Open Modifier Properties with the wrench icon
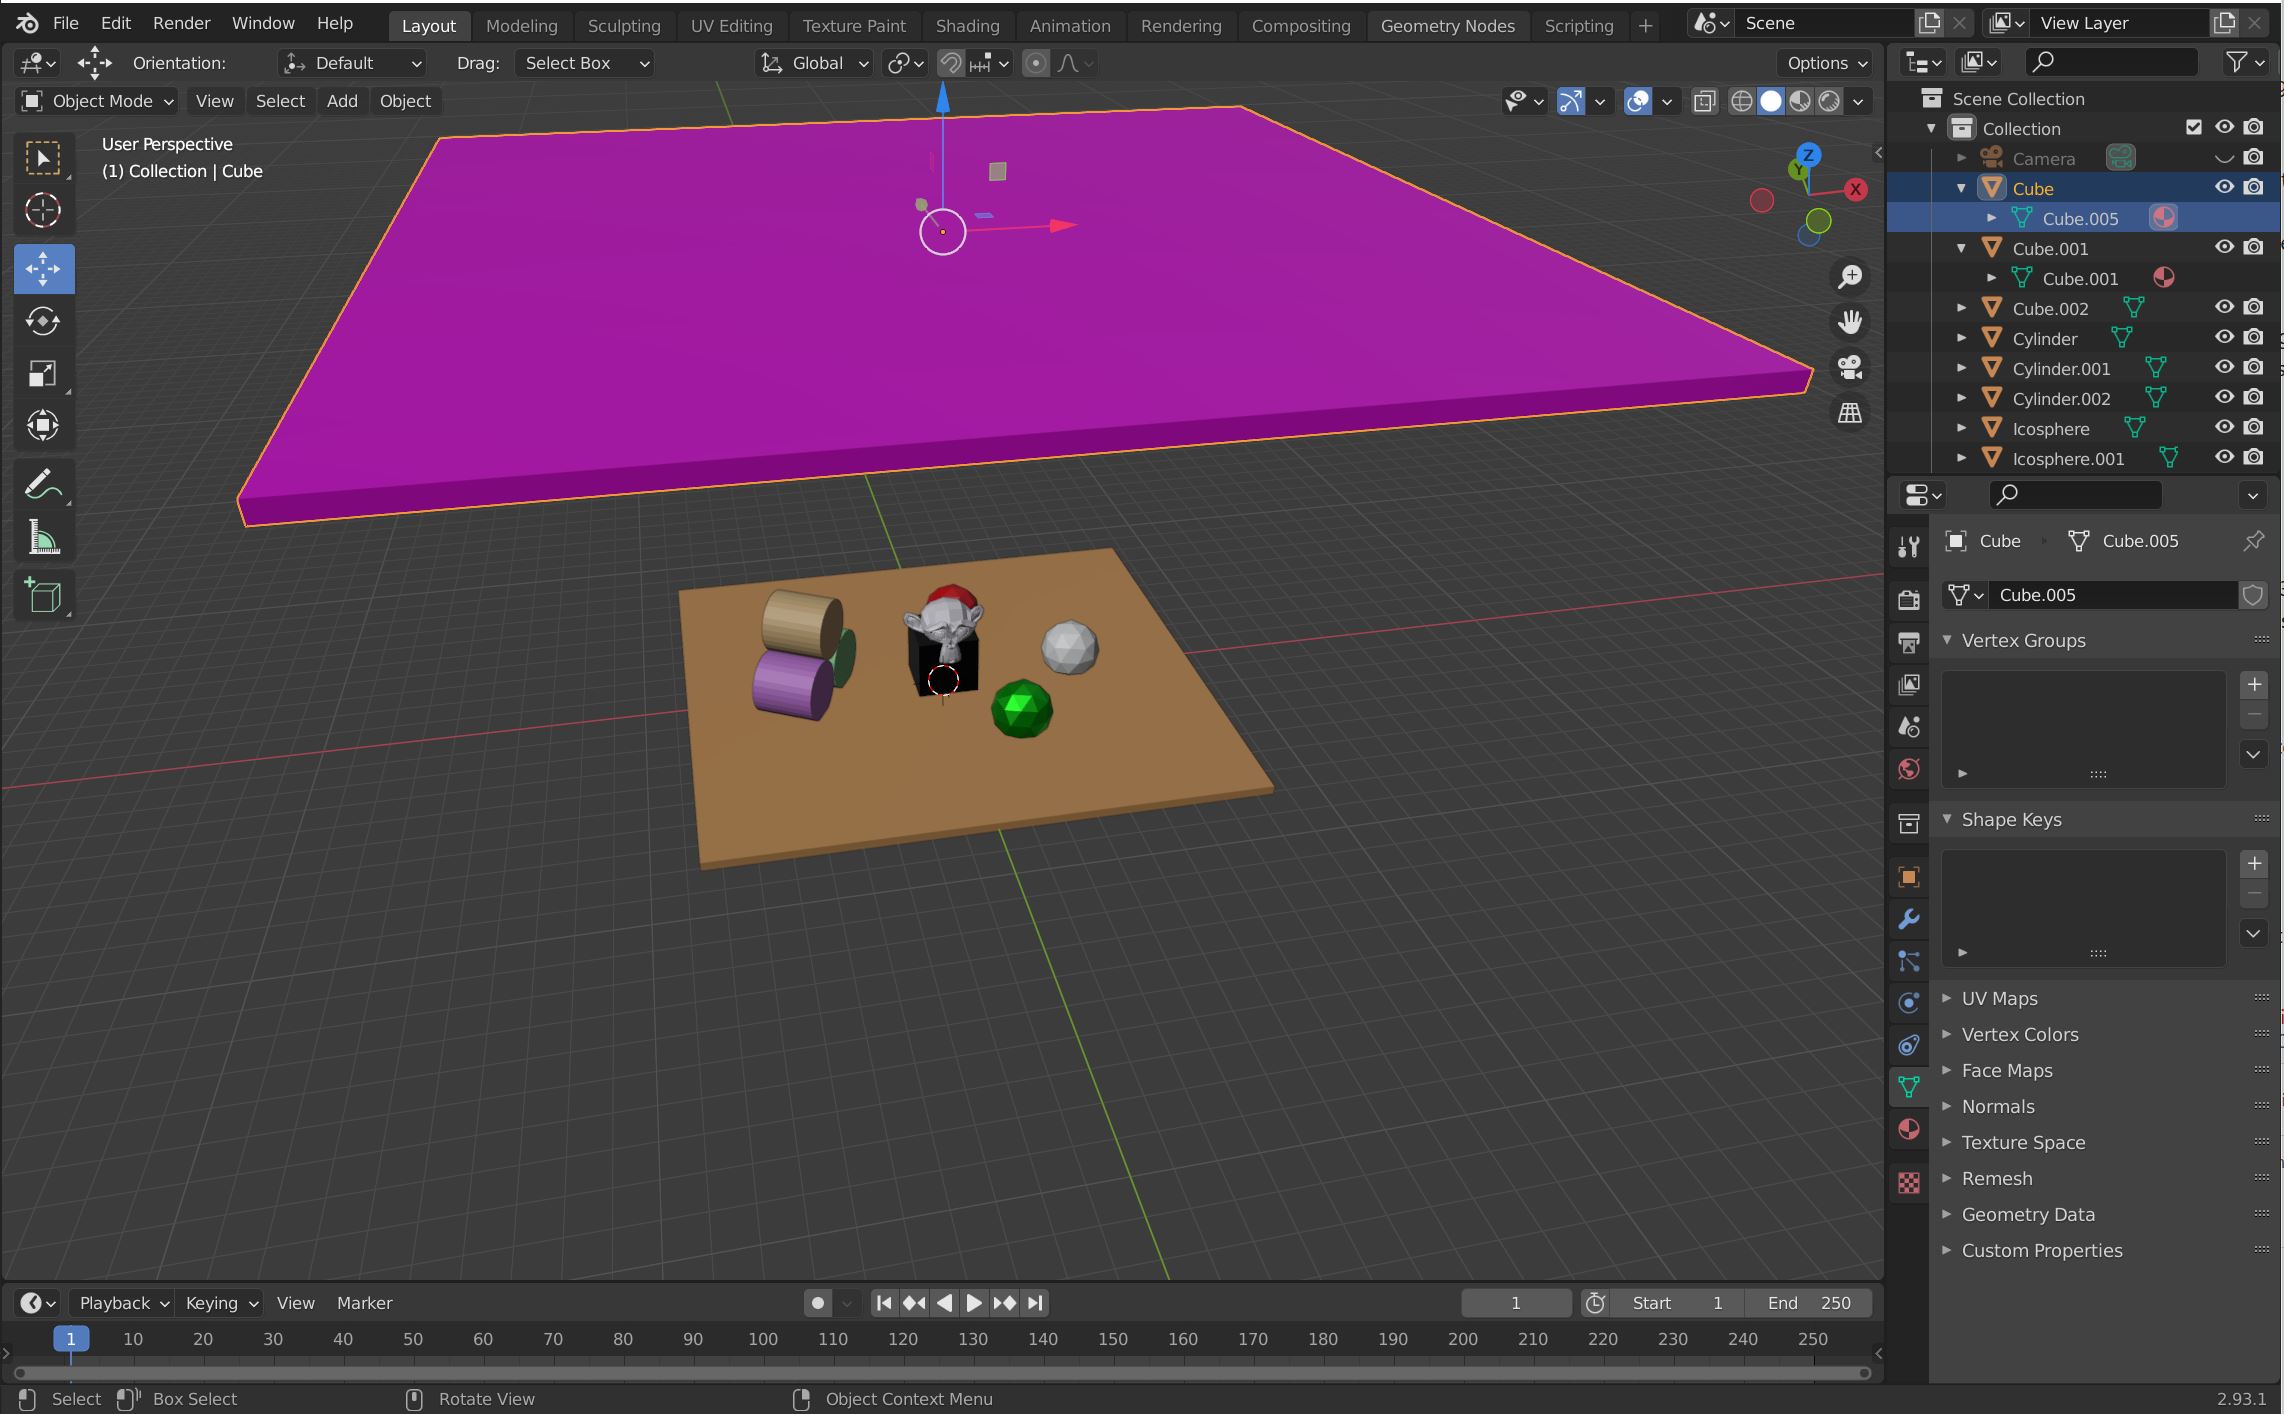2284x1414 pixels. click(x=1908, y=919)
